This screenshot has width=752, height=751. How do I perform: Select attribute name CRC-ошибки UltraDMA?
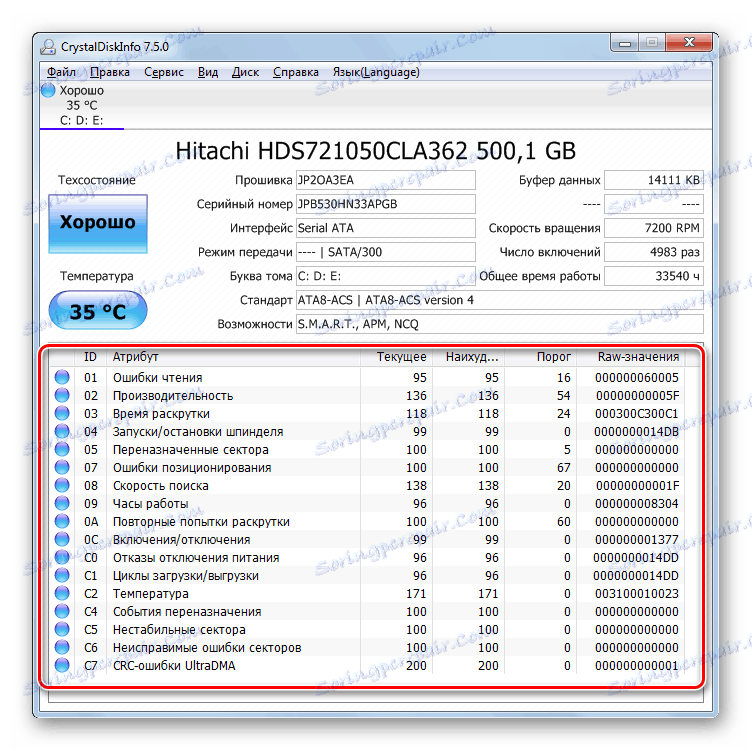pos(174,665)
